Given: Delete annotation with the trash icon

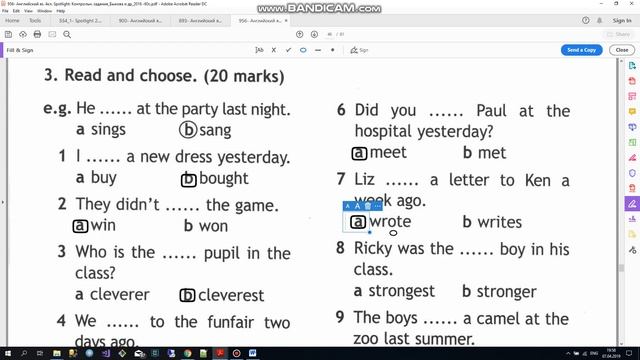Looking at the screenshot, I should (368, 207).
